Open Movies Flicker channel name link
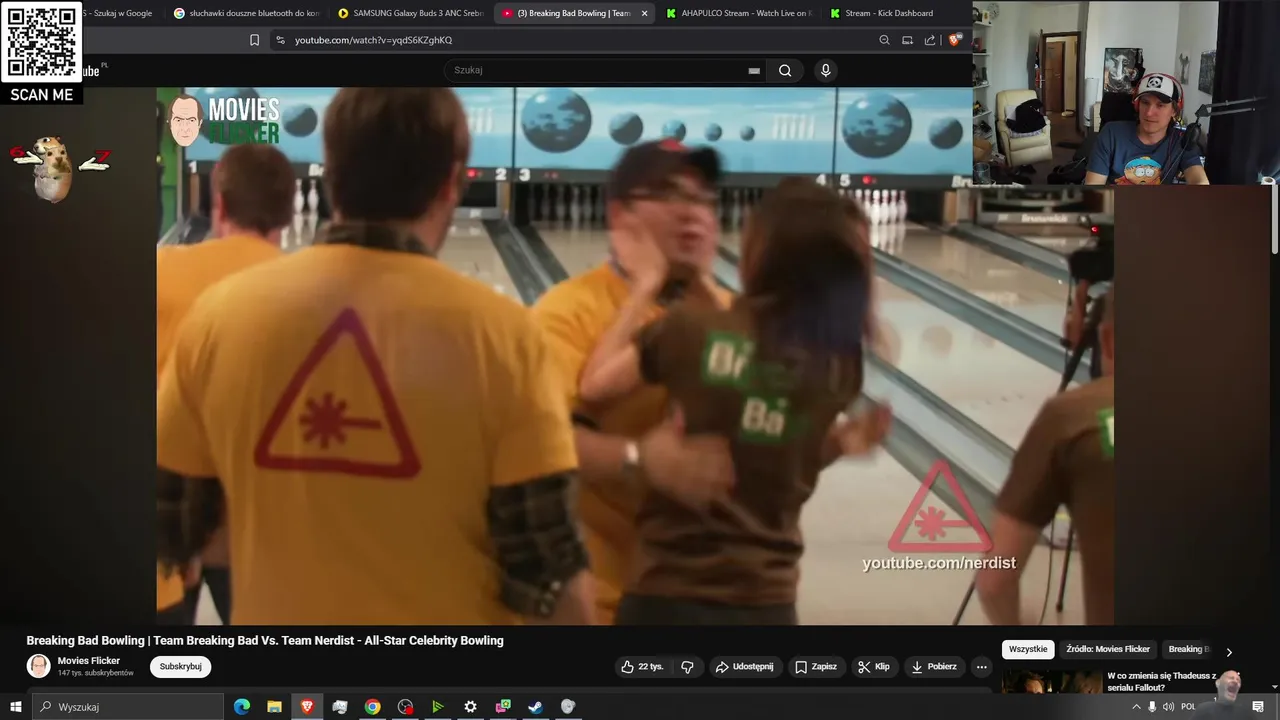 point(89,661)
